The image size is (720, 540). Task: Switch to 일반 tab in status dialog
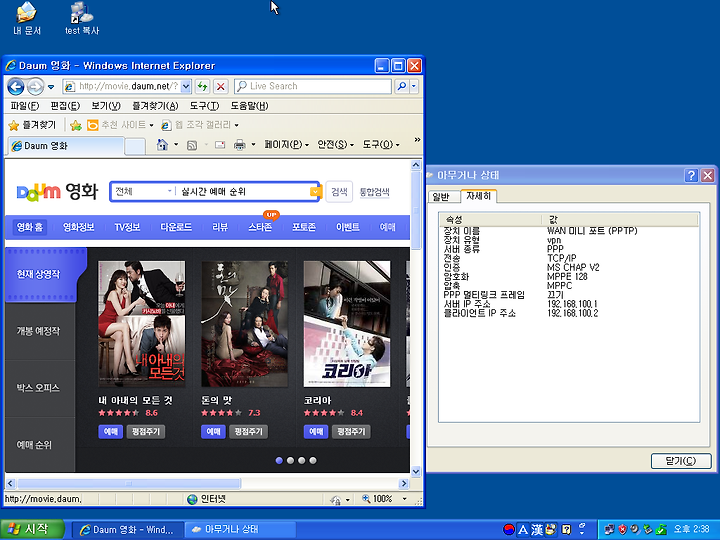[x=442, y=197]
